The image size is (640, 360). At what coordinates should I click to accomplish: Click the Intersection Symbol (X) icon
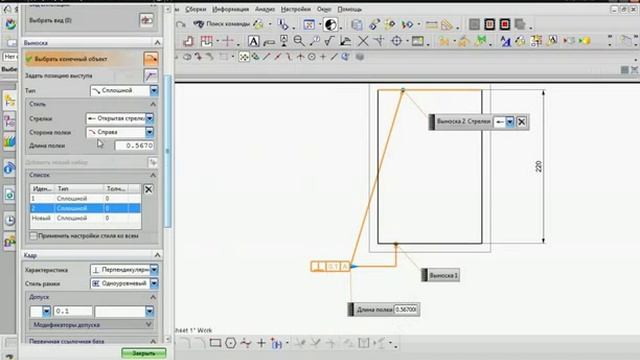click(x=363, y=41)
